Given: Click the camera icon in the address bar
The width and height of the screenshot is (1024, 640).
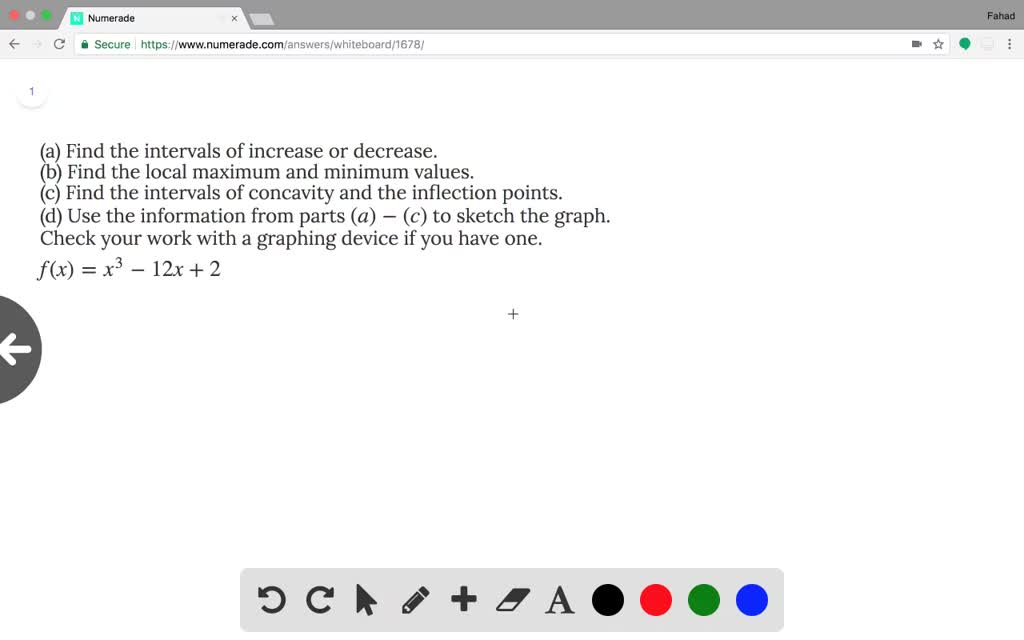Looking at the screenshot, I should coord(916,44).
